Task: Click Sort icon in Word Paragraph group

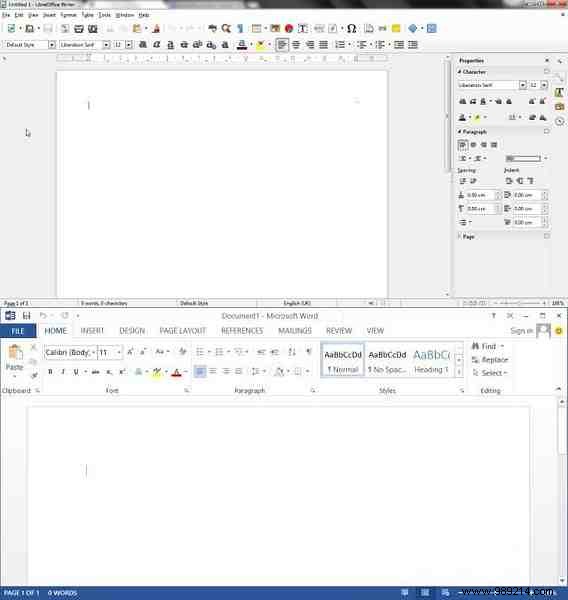Action: (292, 352)
